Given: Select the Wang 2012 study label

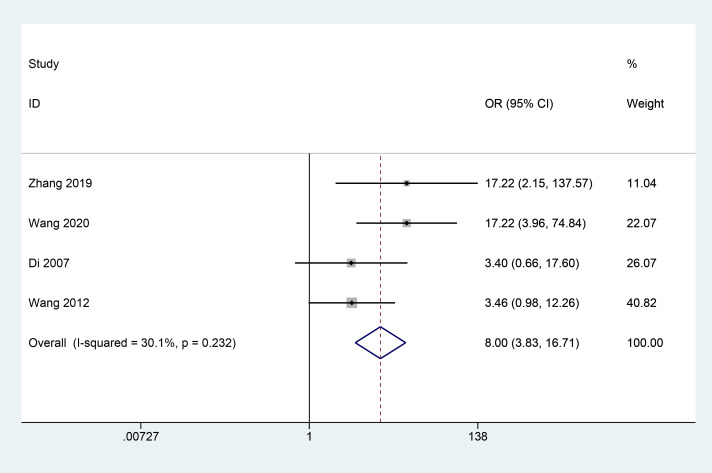Looking at the screenshot, I should click(59, 303).
